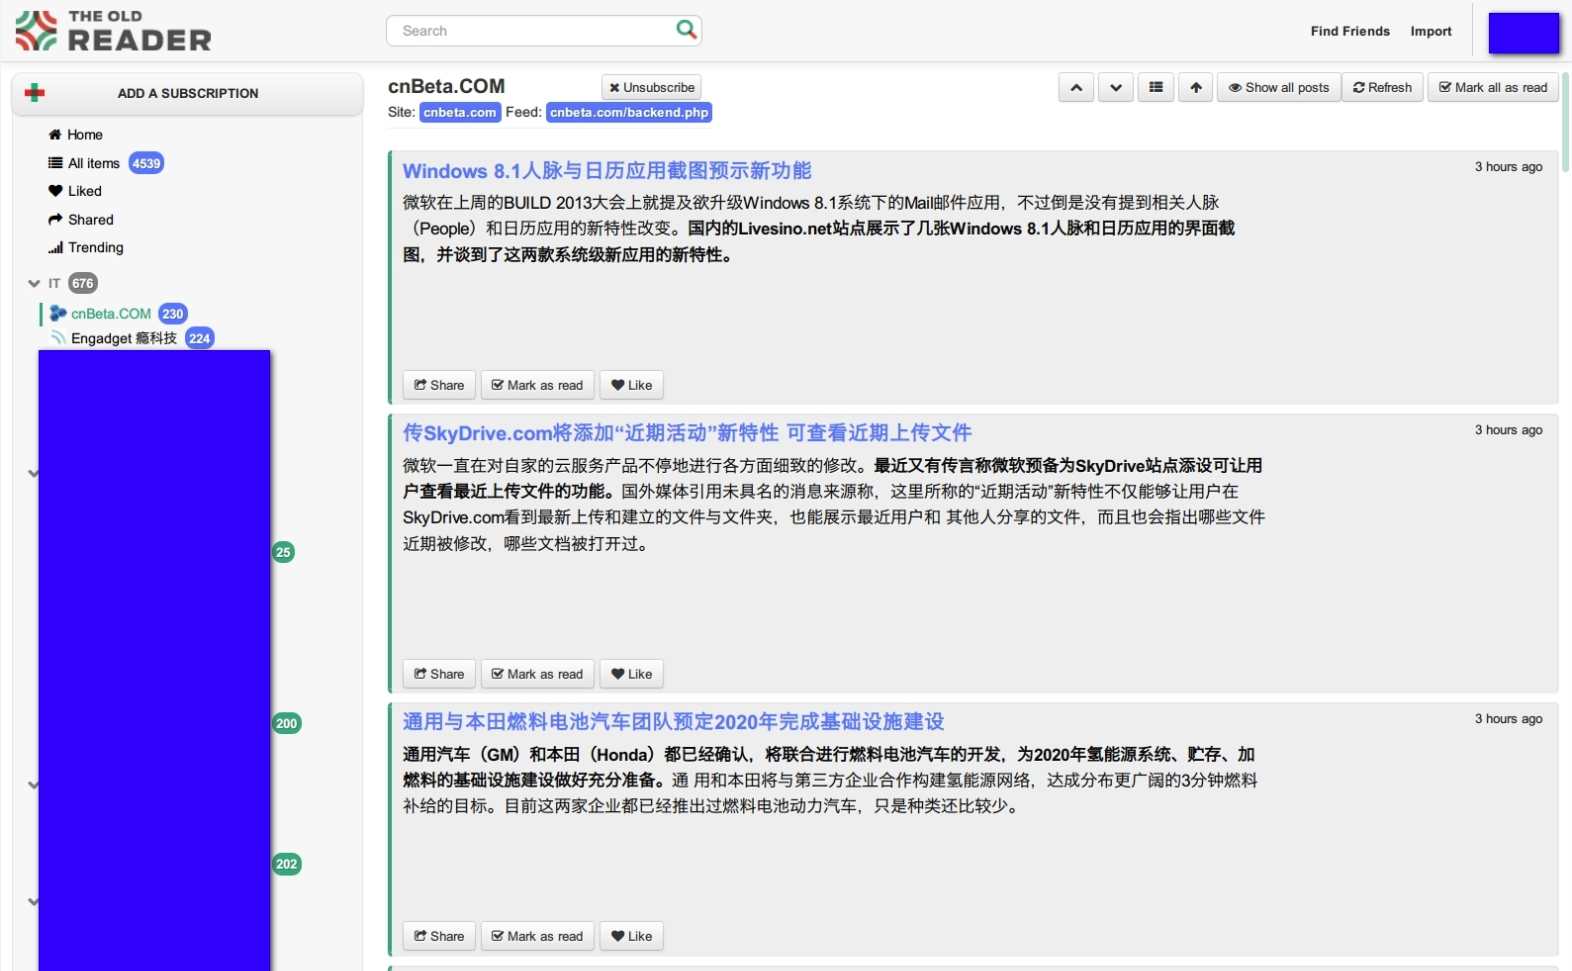The image size is (1572, 971).
Task: Click the cnBeta.COM feed heading
Action: tap(446, 86)
